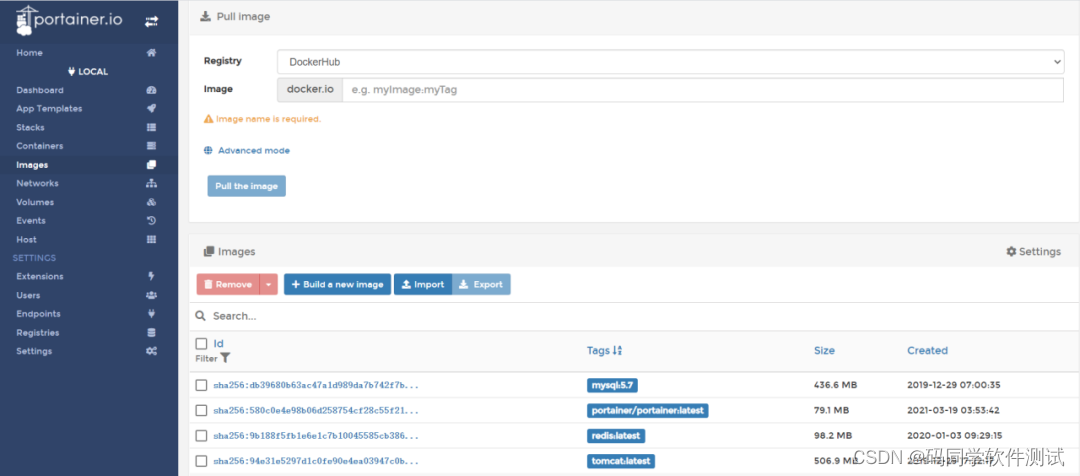This screenshot has height=476, width=1080.
Task: Click the Pull image download icon
Action: (205, 17)
